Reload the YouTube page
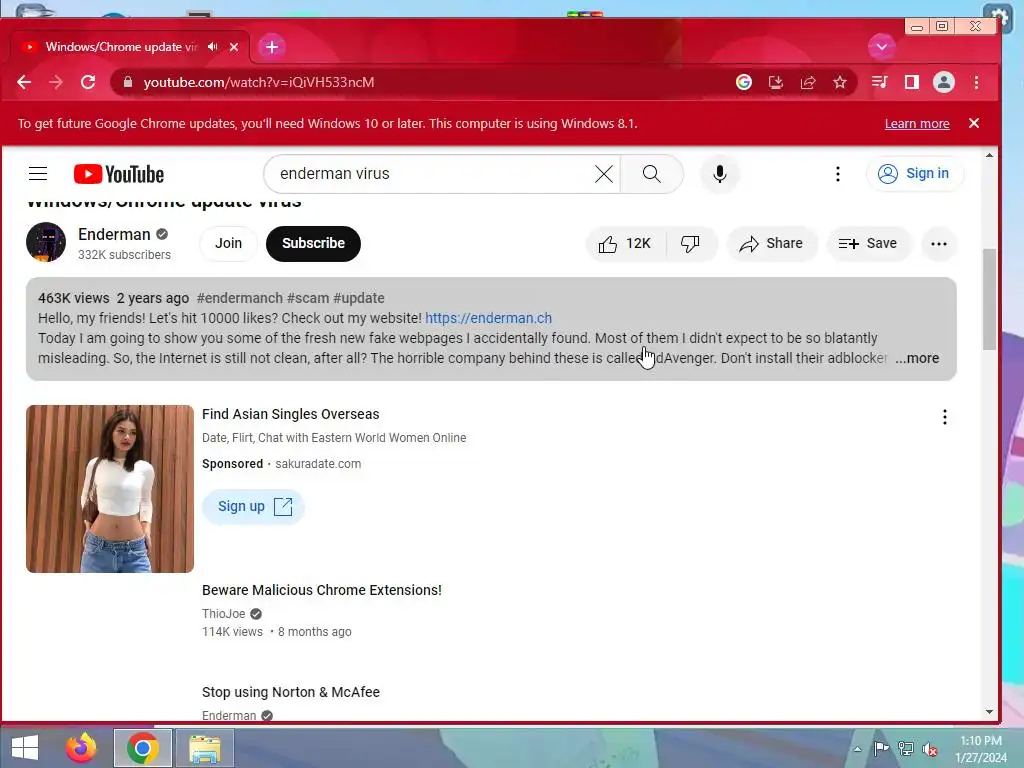This screenshot has width=1024, height=768. [88, 82]
